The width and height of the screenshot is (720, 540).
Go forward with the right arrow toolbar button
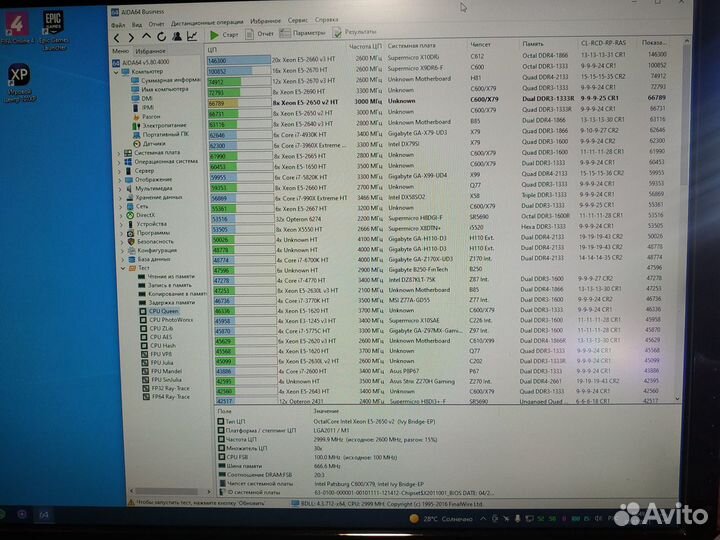pos(131,38)
